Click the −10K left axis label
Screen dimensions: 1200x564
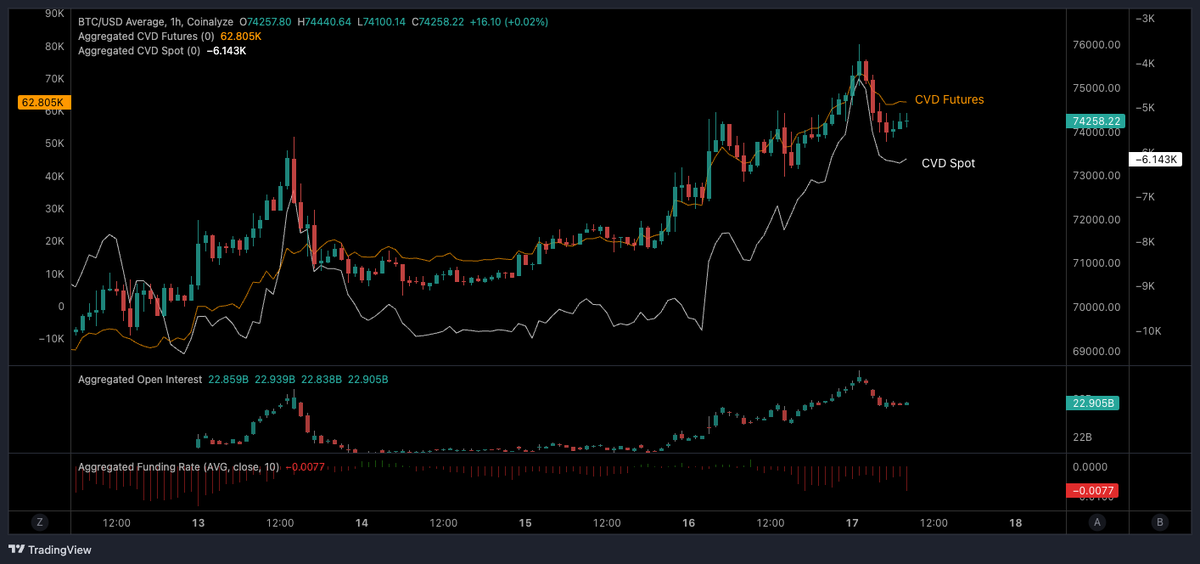[x=50, y=339]
